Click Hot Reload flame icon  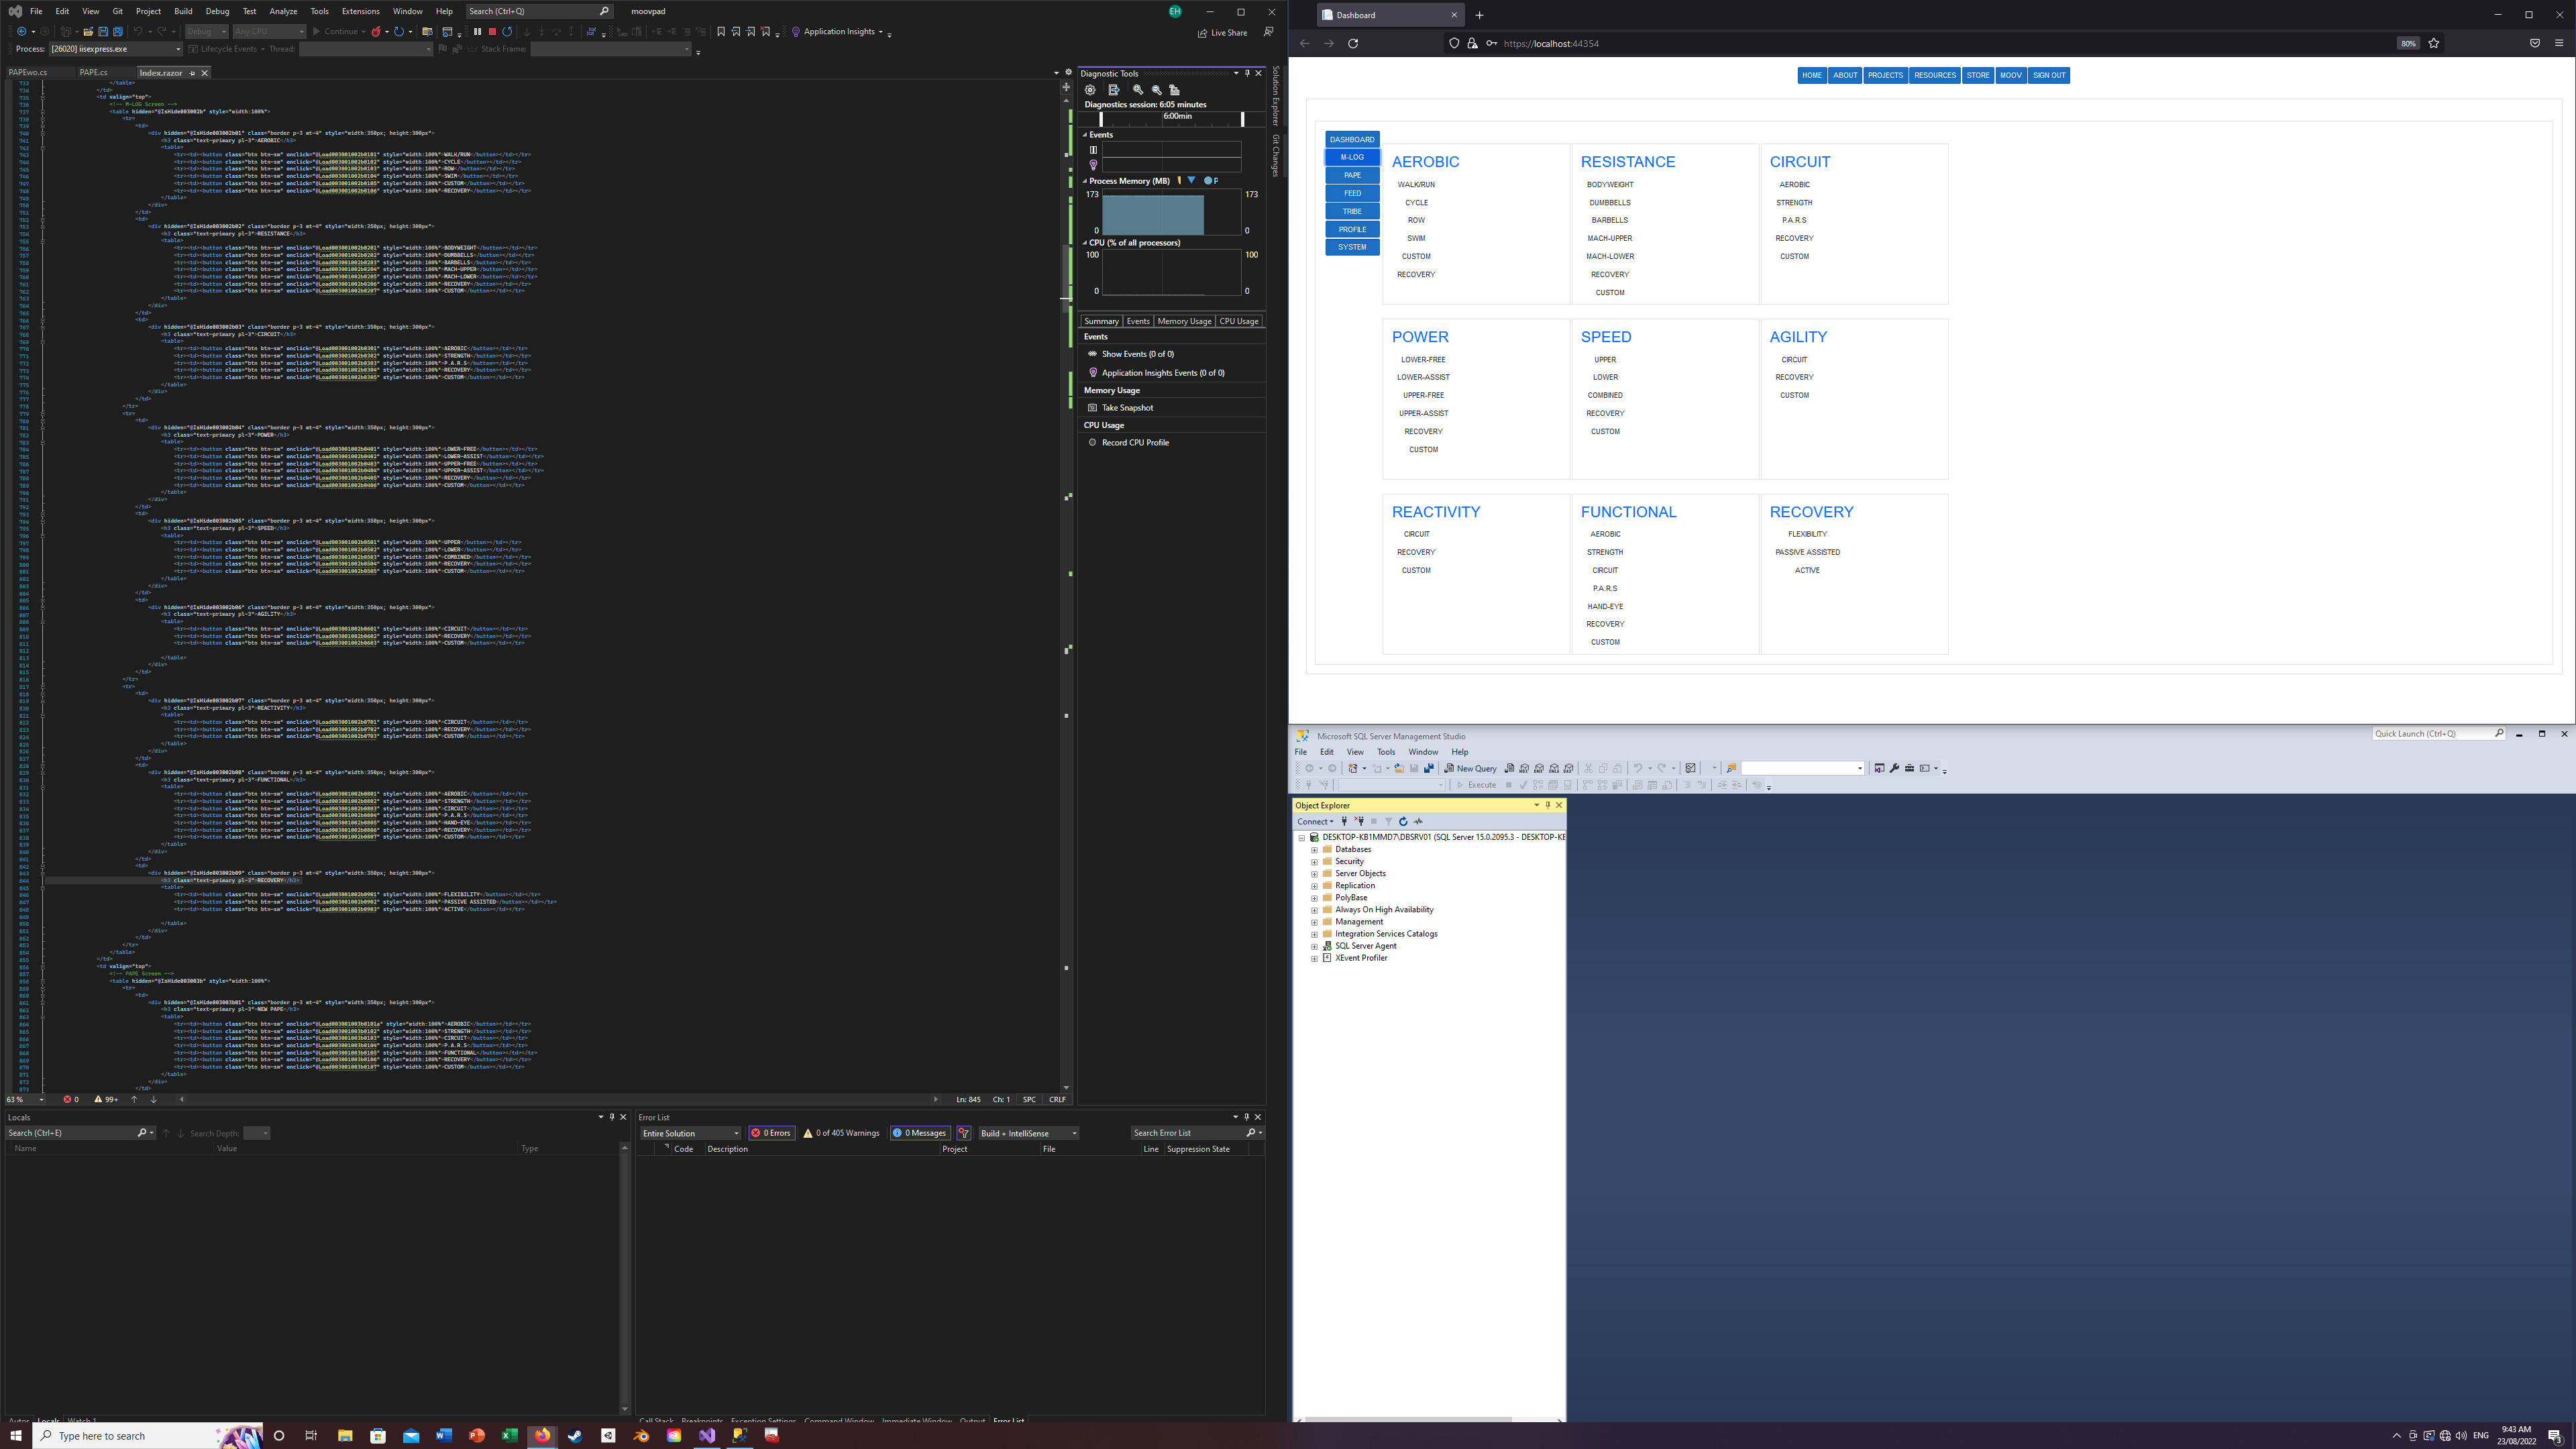(x=376, y=32)
